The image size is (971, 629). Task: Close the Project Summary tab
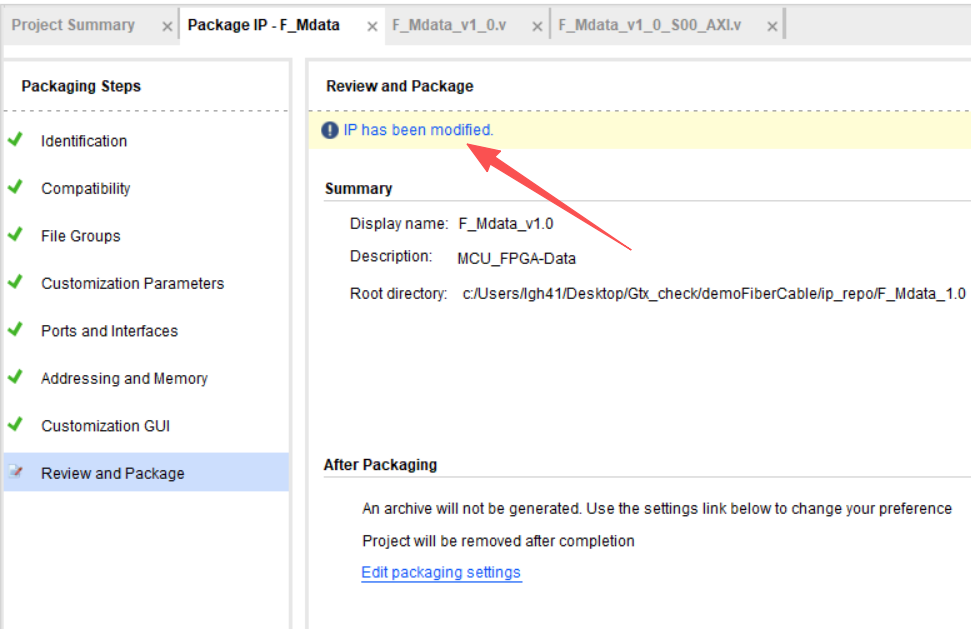pos(167,27)
